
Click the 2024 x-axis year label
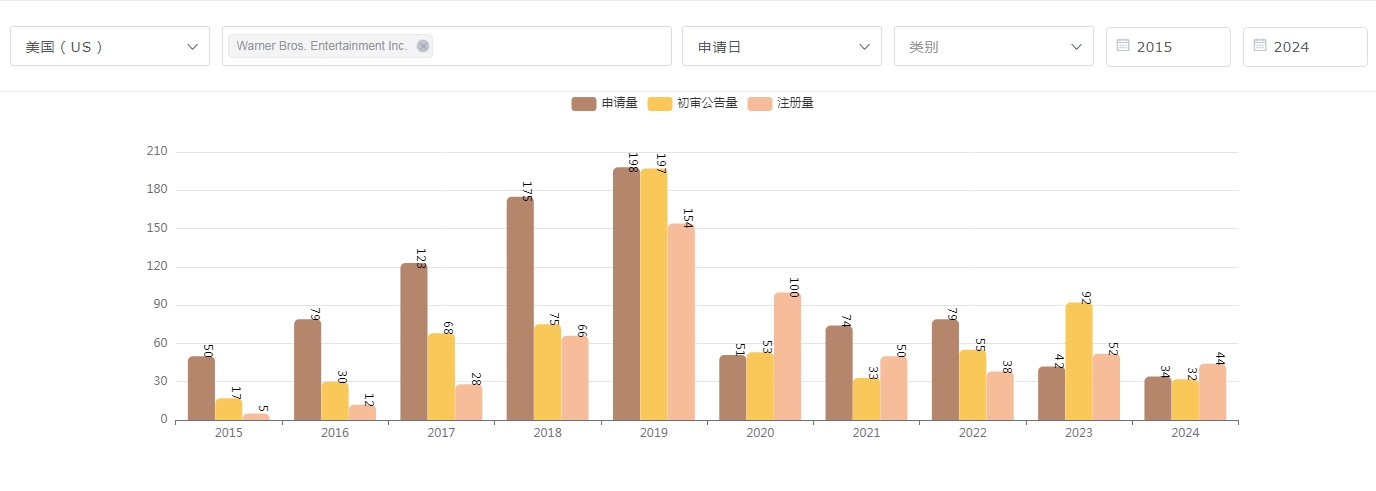(1185, 433)
